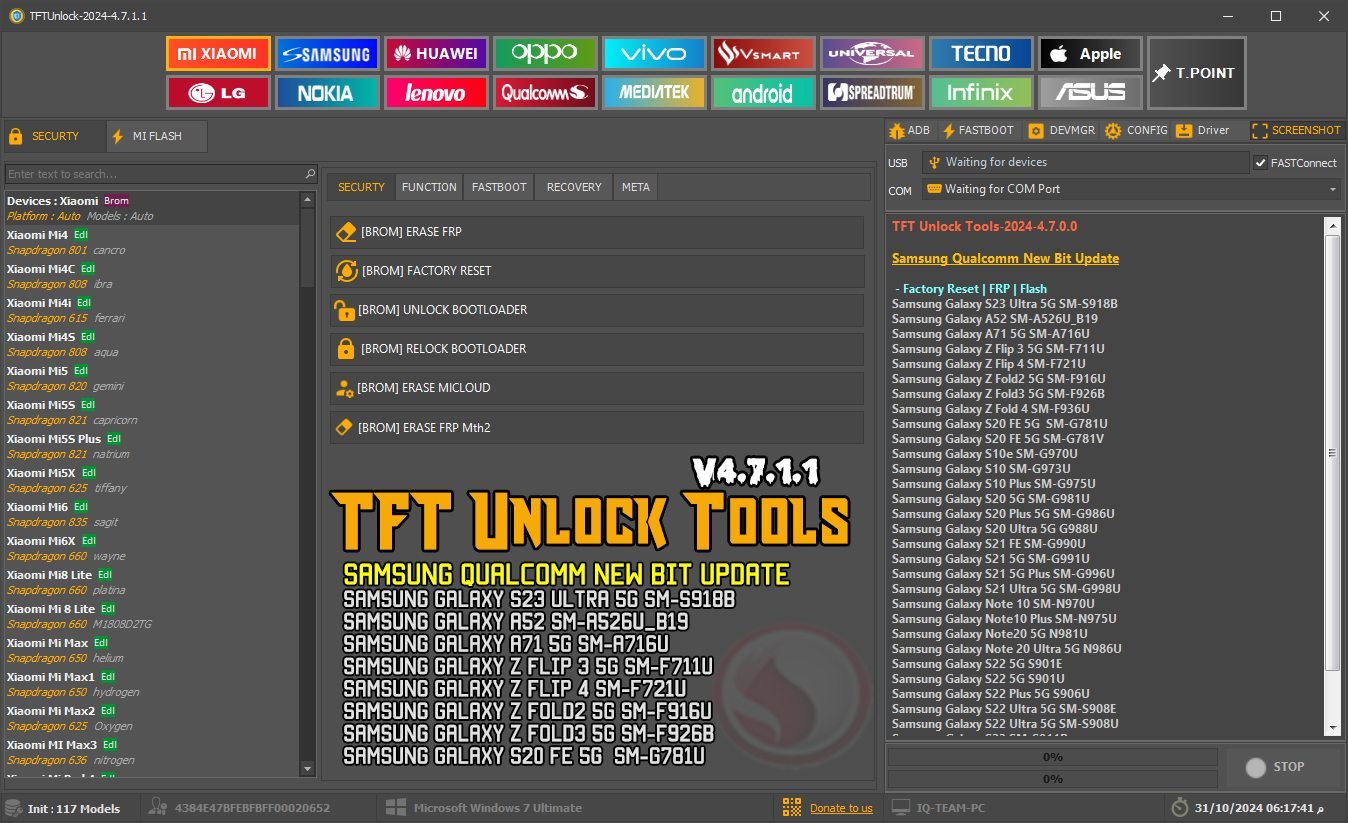1348x823 pixels.
Task: Open the OPPO brand module
Action: click(545, 53)
